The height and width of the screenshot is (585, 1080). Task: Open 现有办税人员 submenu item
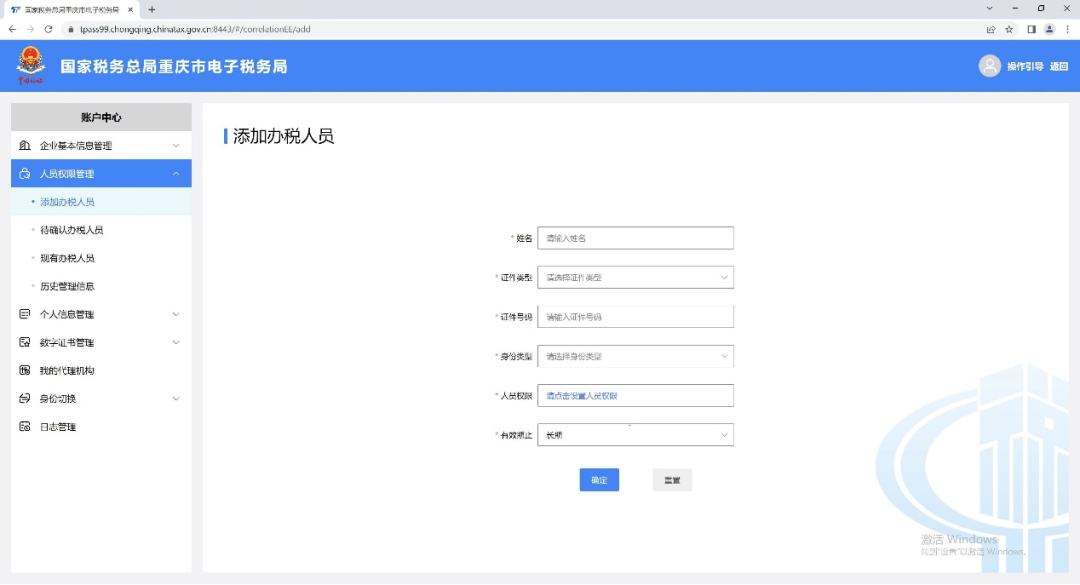(67, 258)
